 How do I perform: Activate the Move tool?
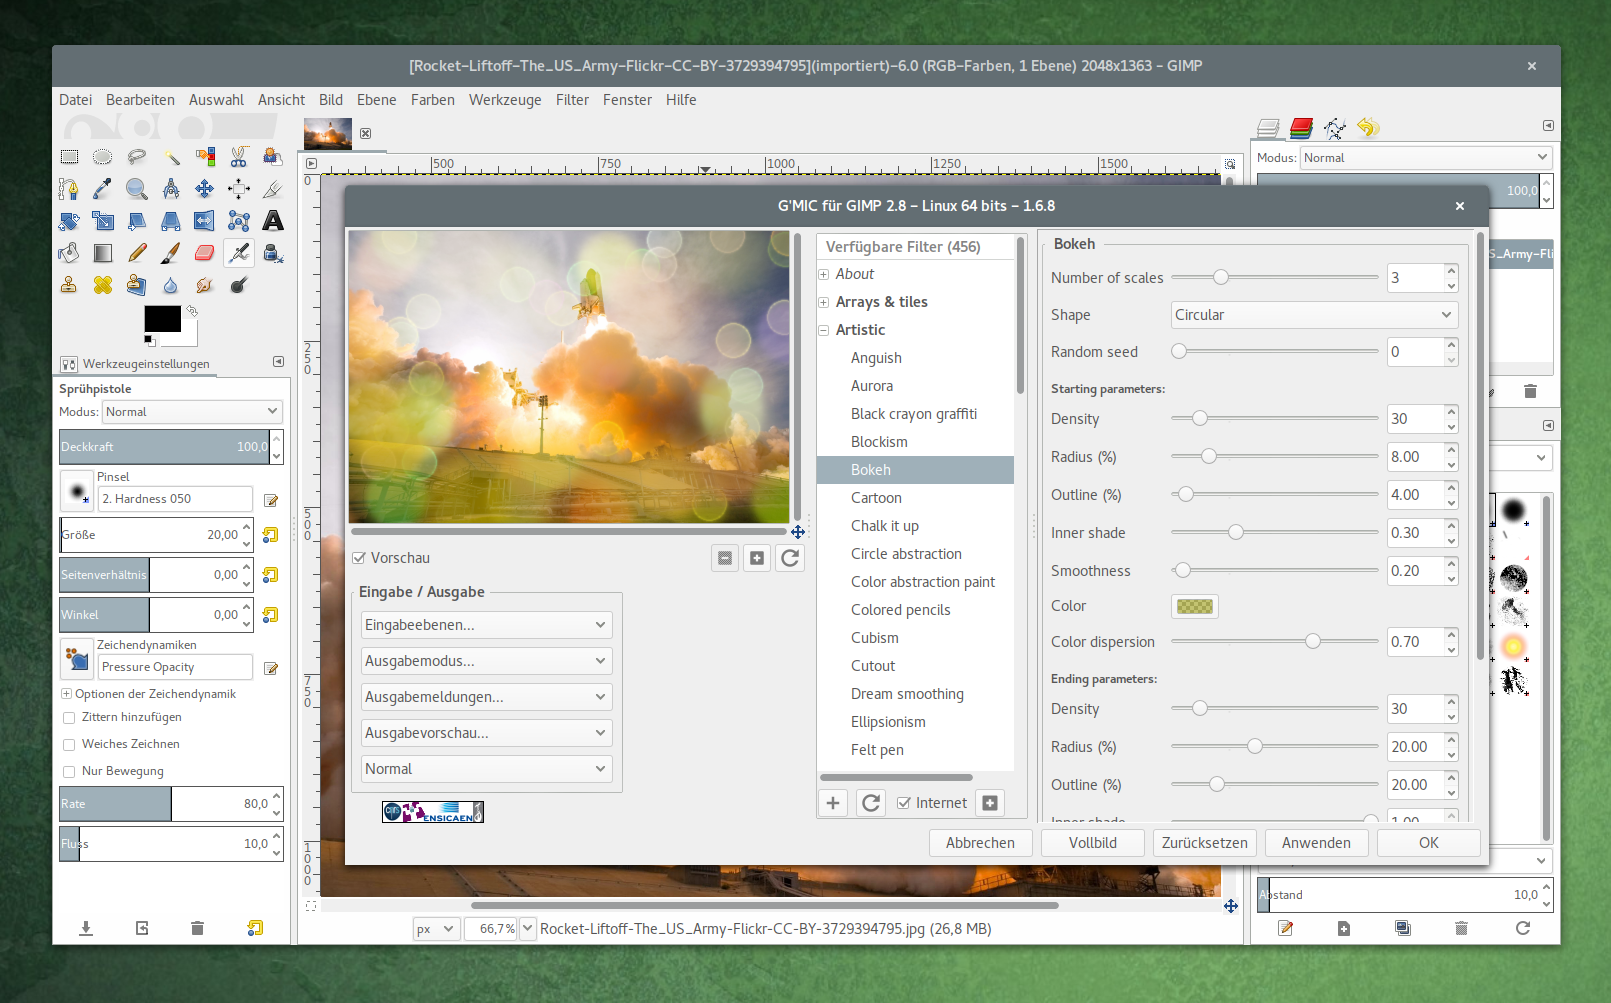(204, 188)
